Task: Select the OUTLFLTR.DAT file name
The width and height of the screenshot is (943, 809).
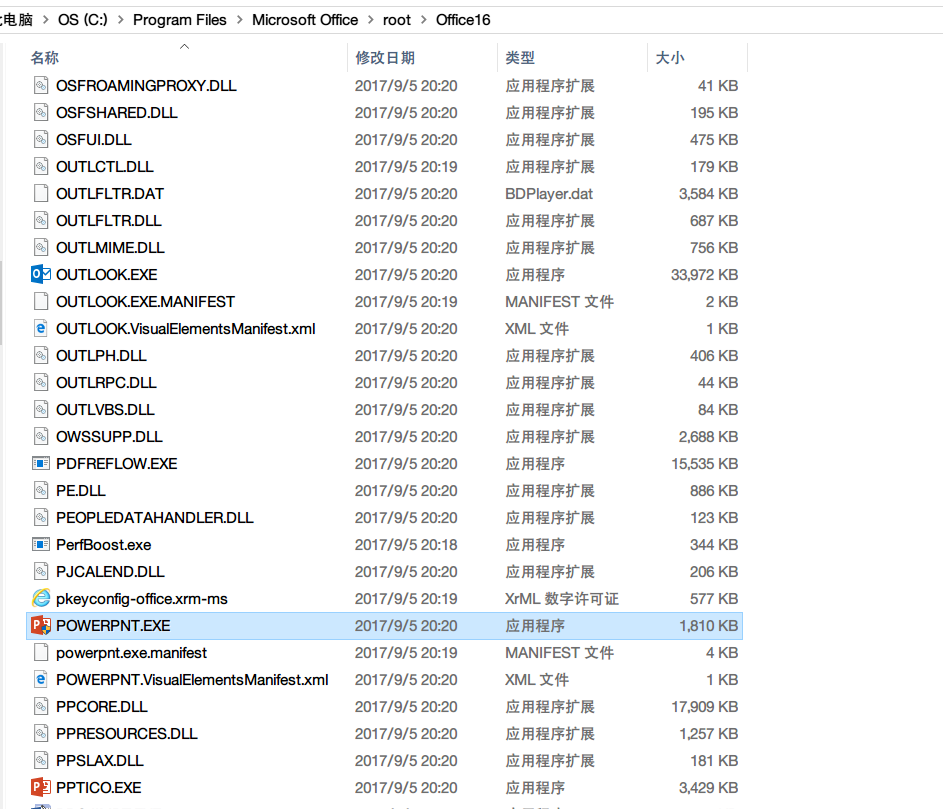Action: (x=109, y=193)
